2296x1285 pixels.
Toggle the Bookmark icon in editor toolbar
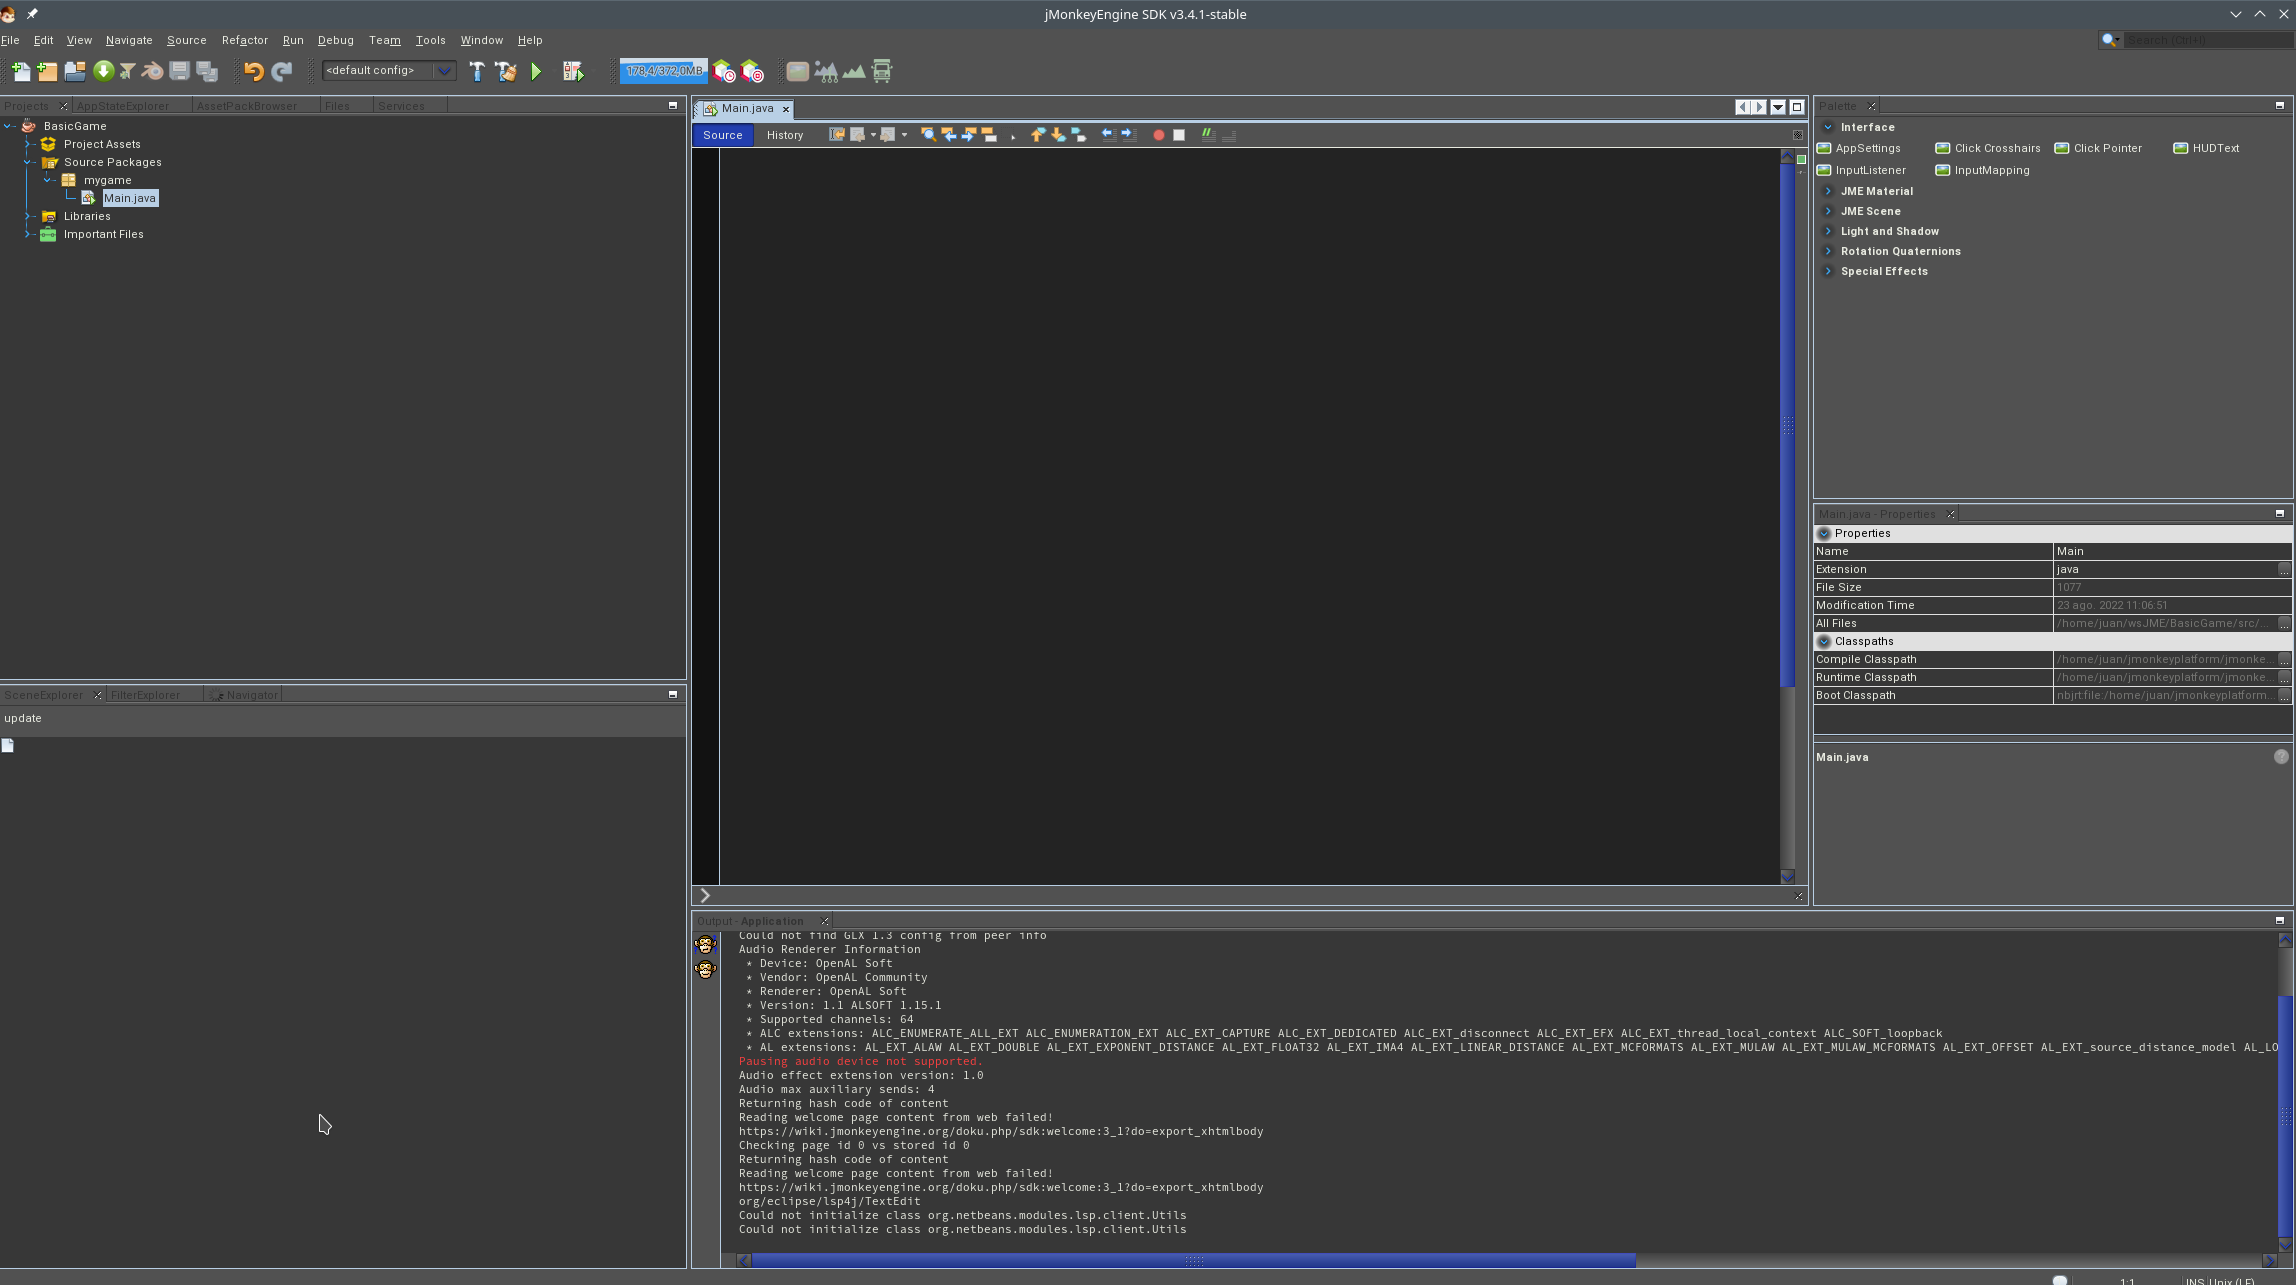pos(1079,135)
